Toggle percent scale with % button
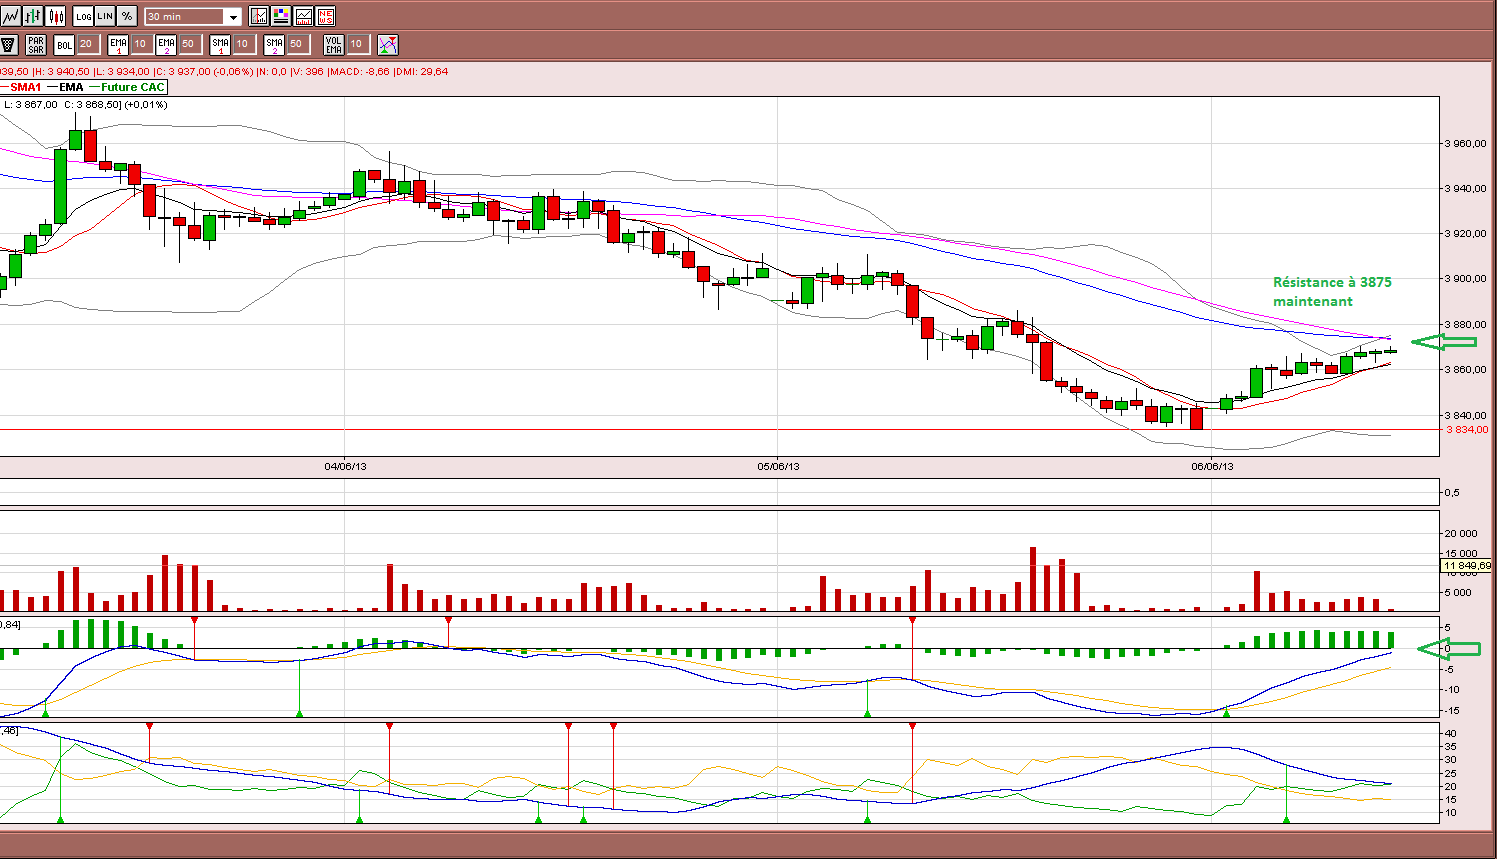This screenshot has width=1498, height=859. (x=127, y=16)
